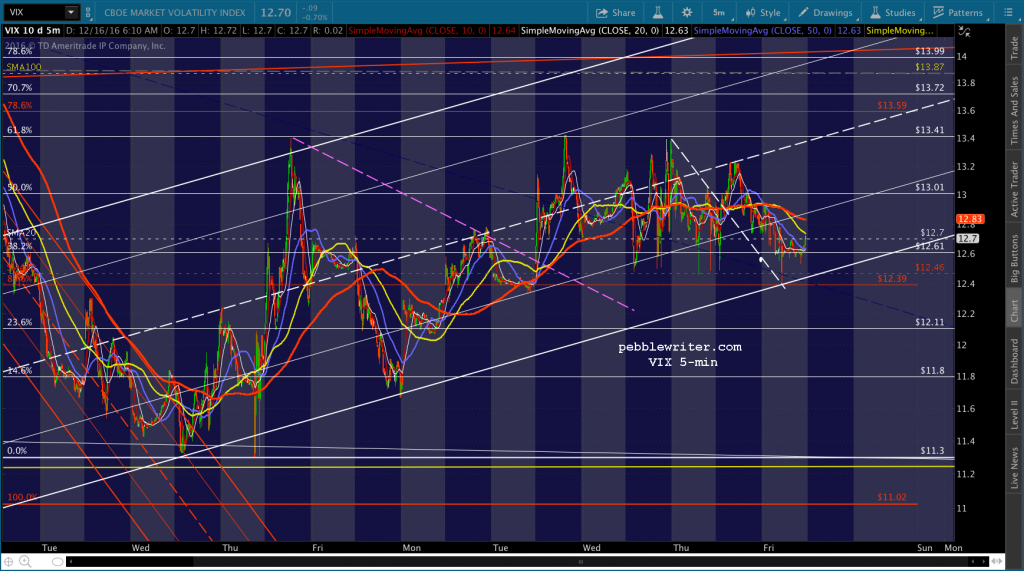Open the symbol dropdown arrow next to VIX
The image size is (1024, 571).
point(71,12)
